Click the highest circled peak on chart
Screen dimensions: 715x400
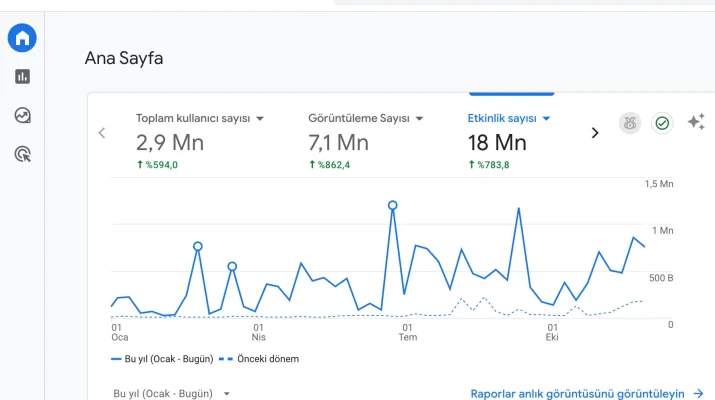pos(393,205)
